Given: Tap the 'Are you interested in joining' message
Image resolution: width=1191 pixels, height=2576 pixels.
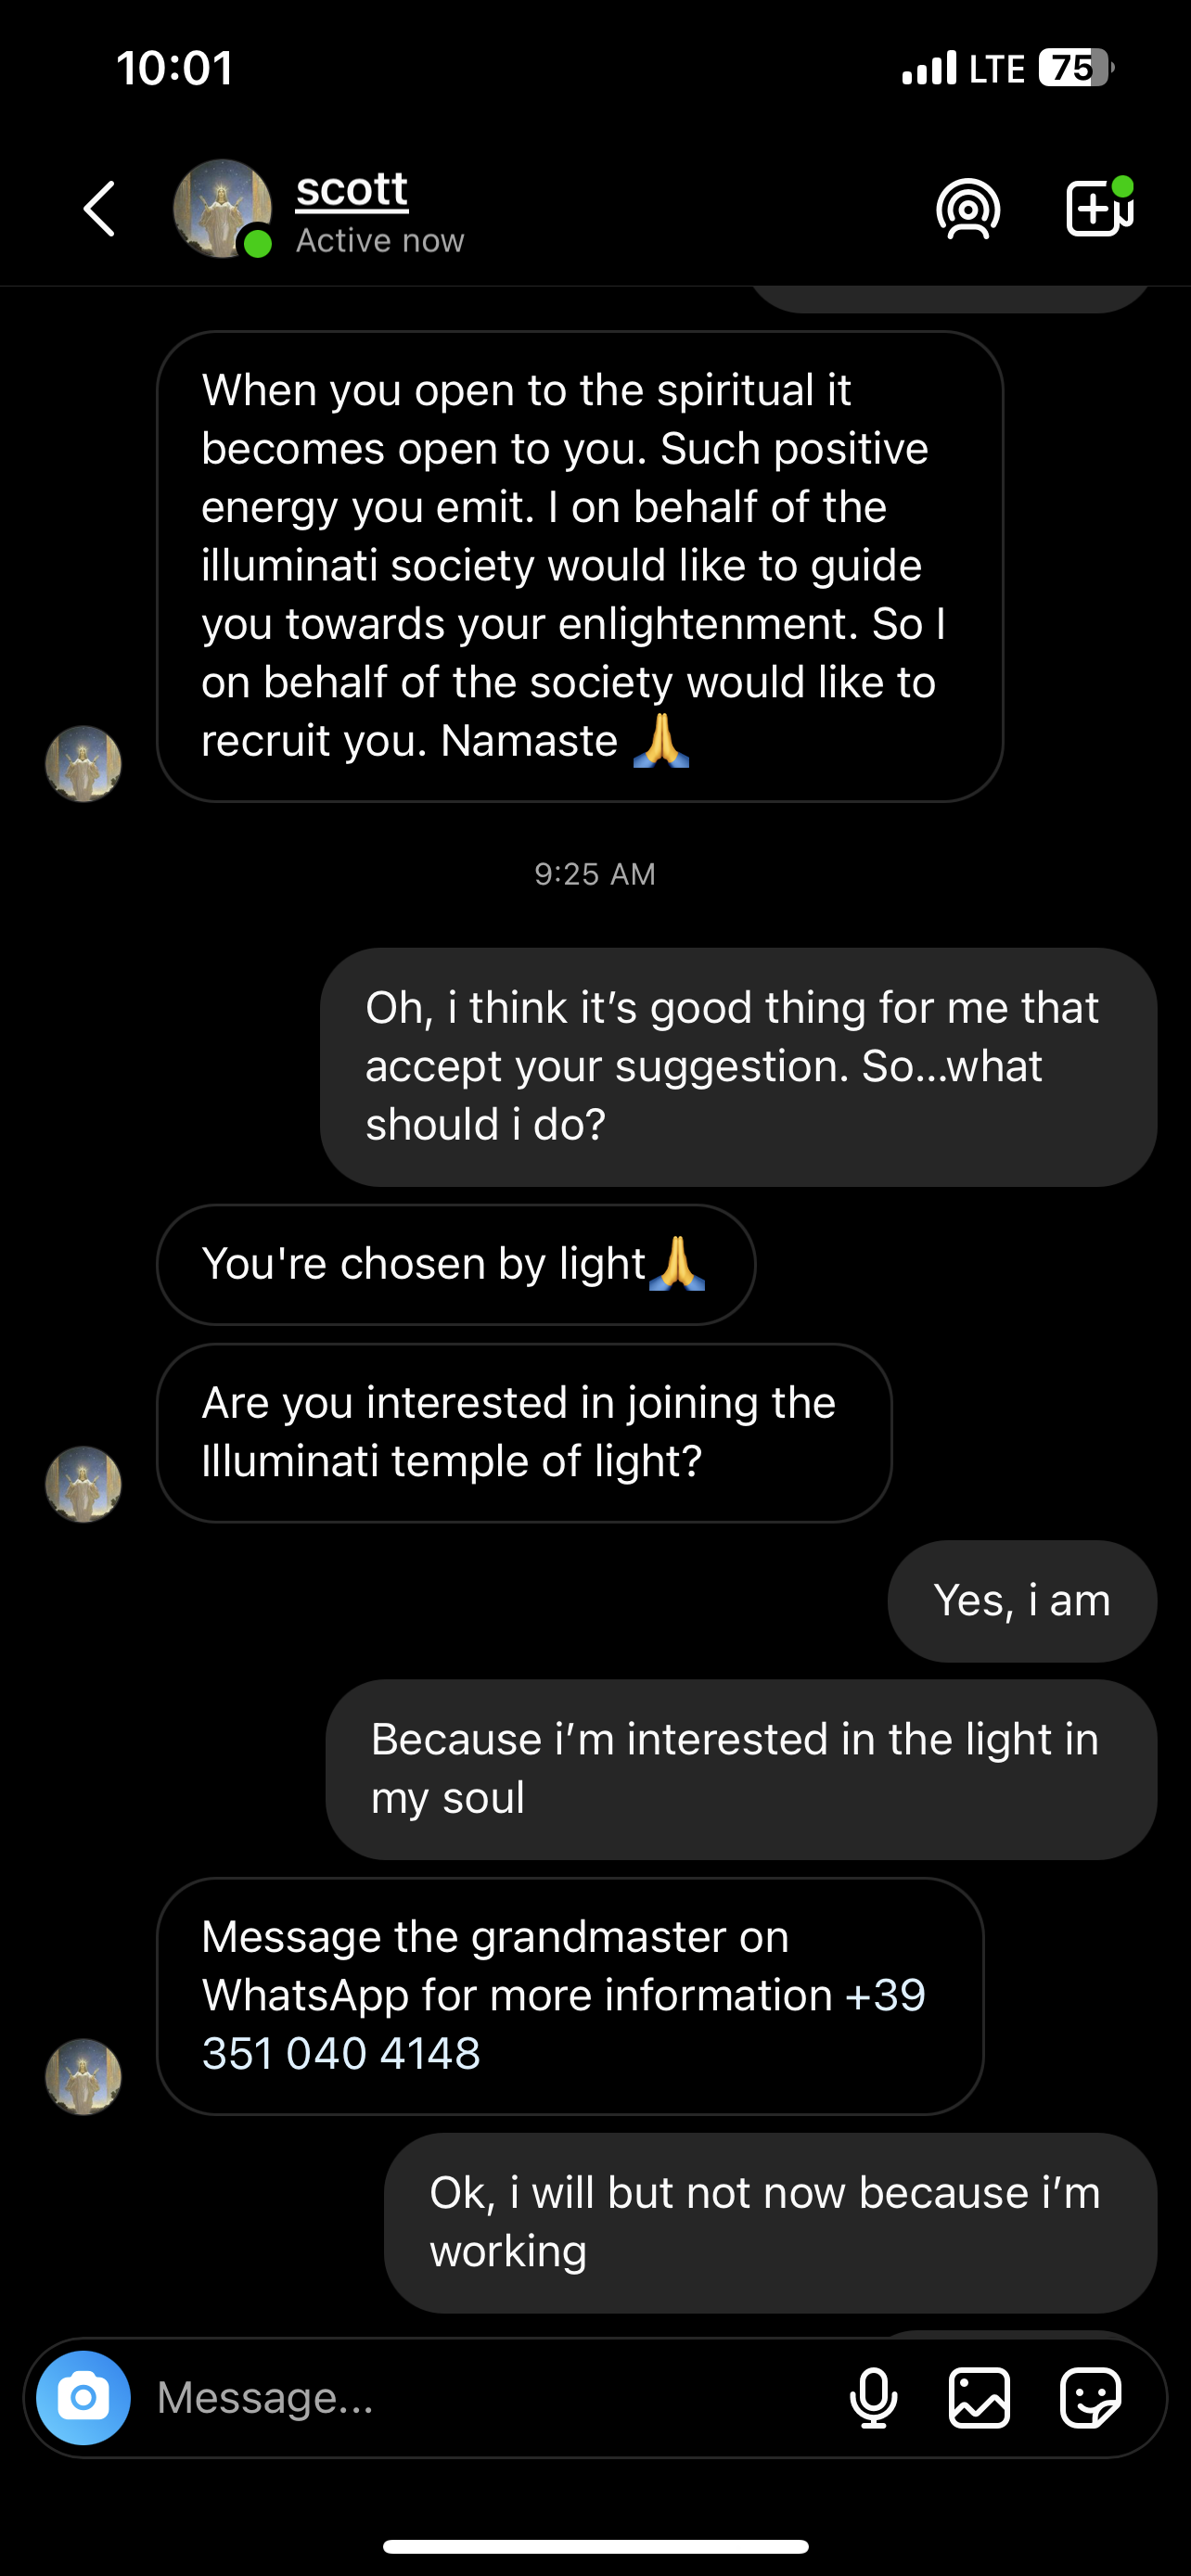Looking at the screenshot, I should 524,1432.
